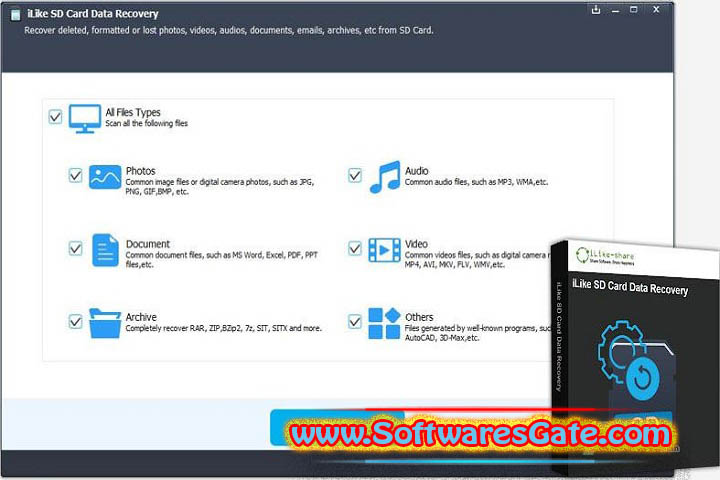The height and width of the screenshot is (480, 720).
Task: Click the 'All Files Types' label
Action: pos(133,112)
